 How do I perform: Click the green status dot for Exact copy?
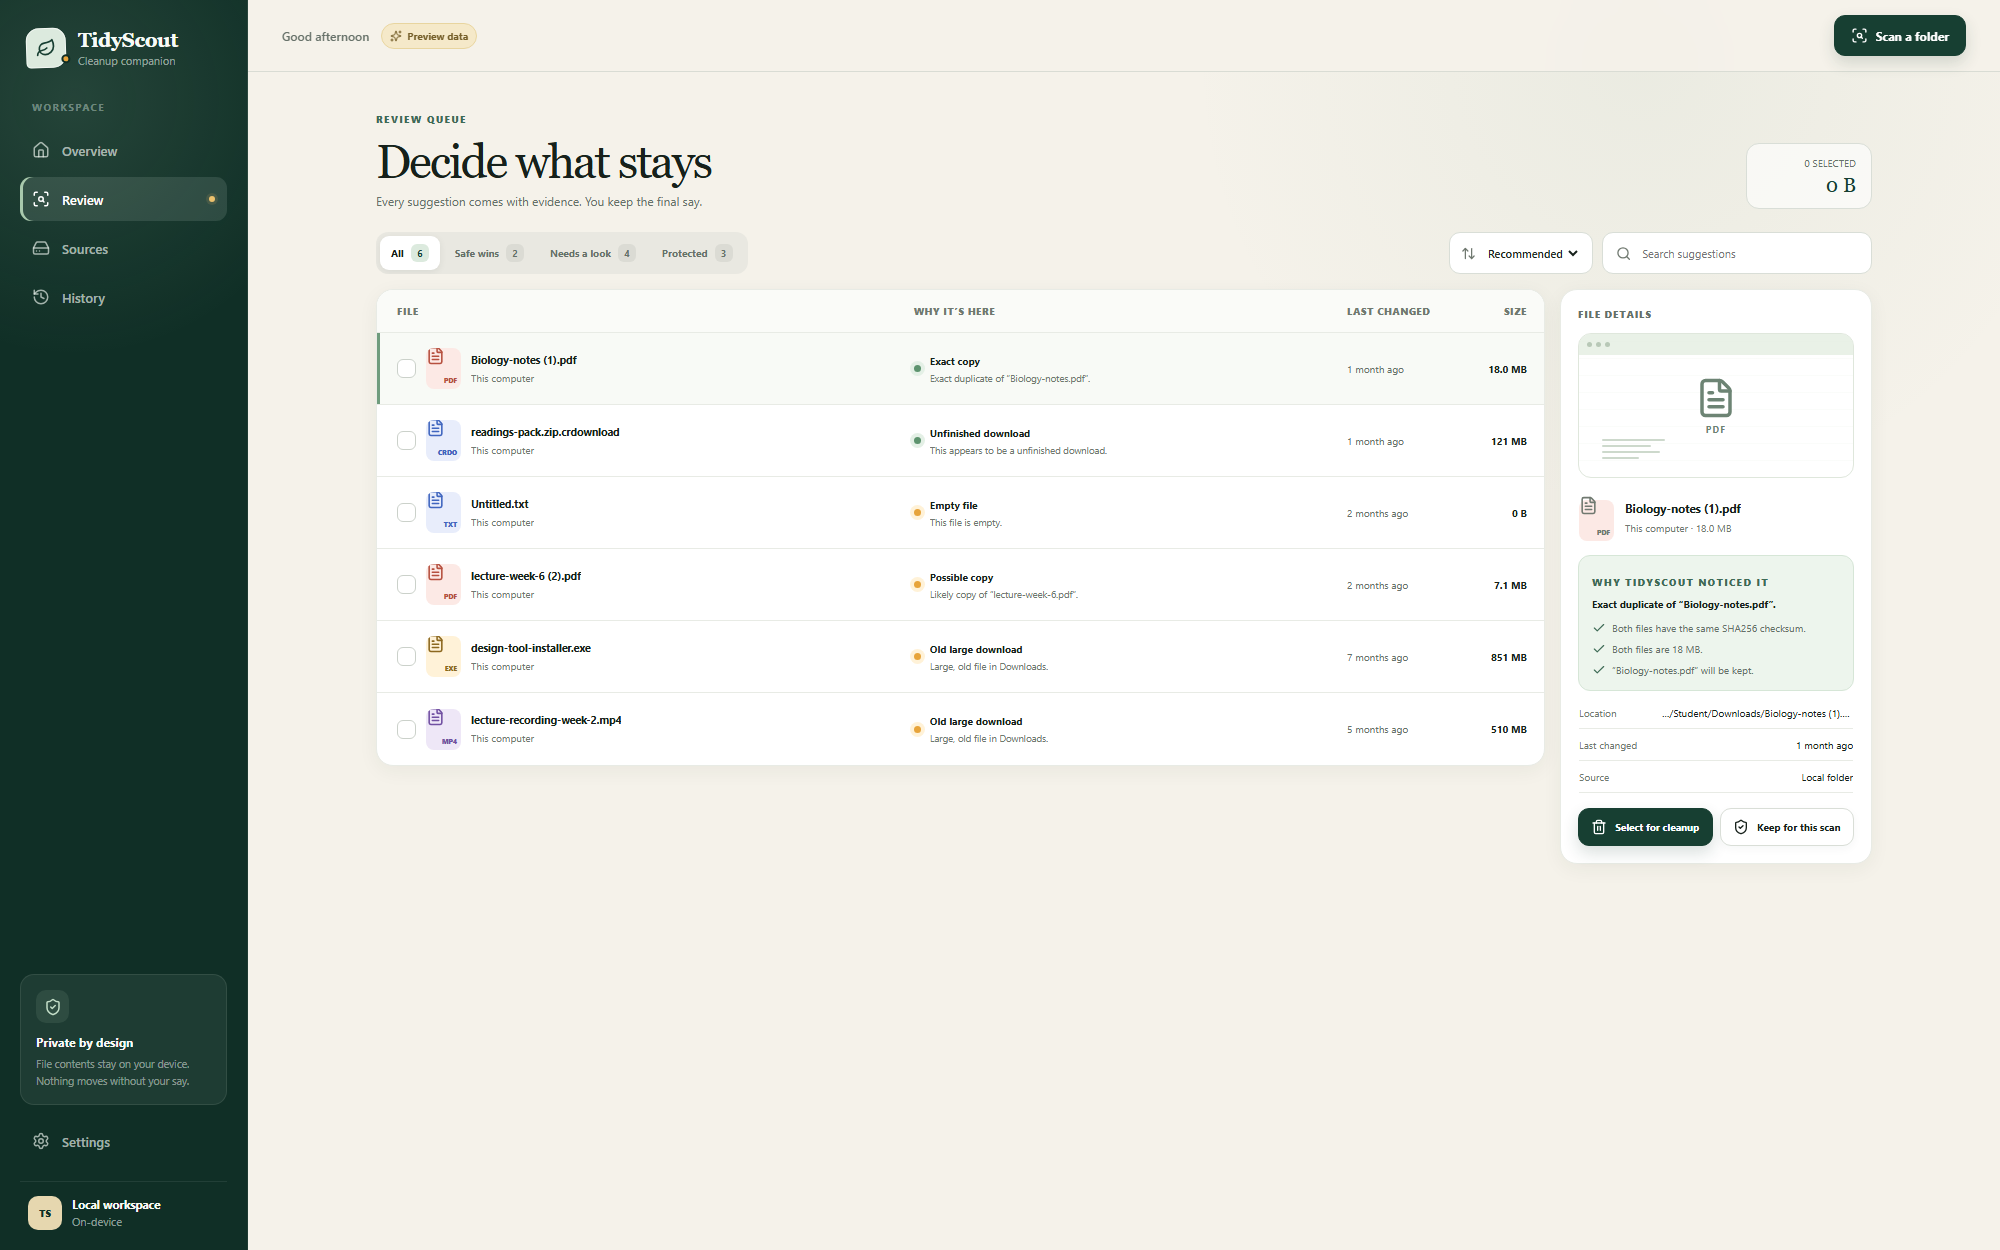coord(917,369)
